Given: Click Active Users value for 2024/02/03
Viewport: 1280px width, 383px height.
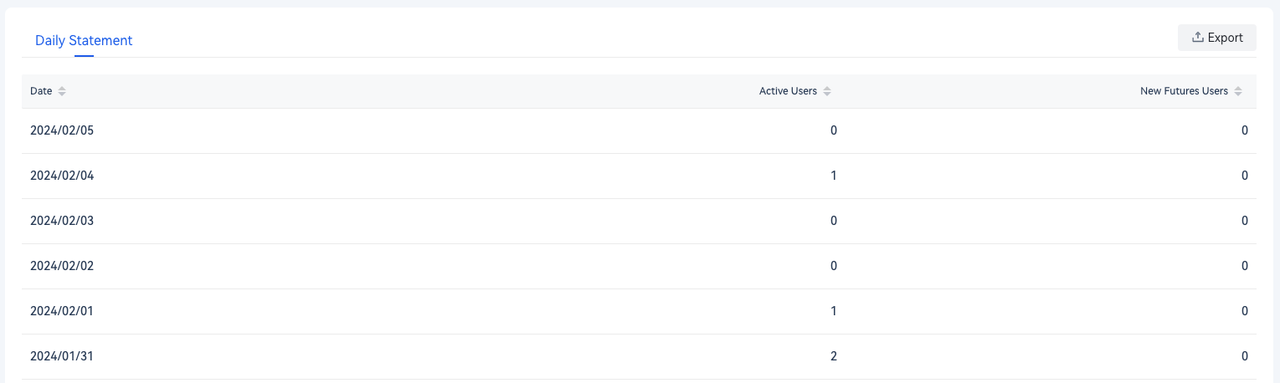Looking at the screenshot, I should coord(834,221).
